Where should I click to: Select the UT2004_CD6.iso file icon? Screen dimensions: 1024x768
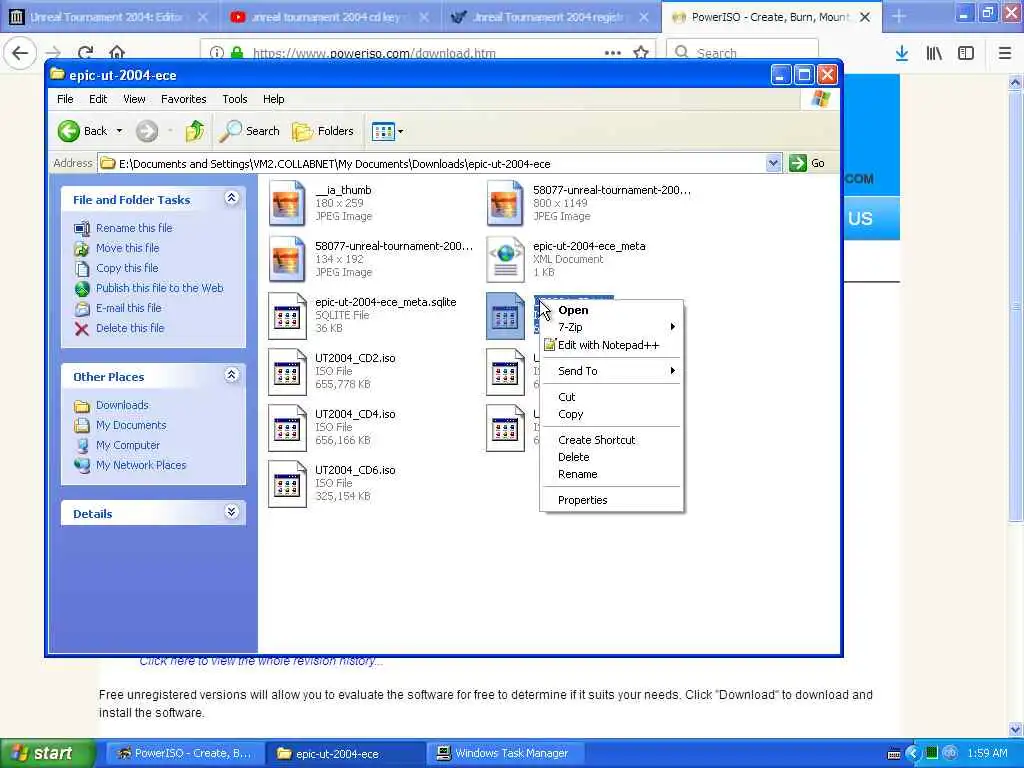click(x=287, y=484)
